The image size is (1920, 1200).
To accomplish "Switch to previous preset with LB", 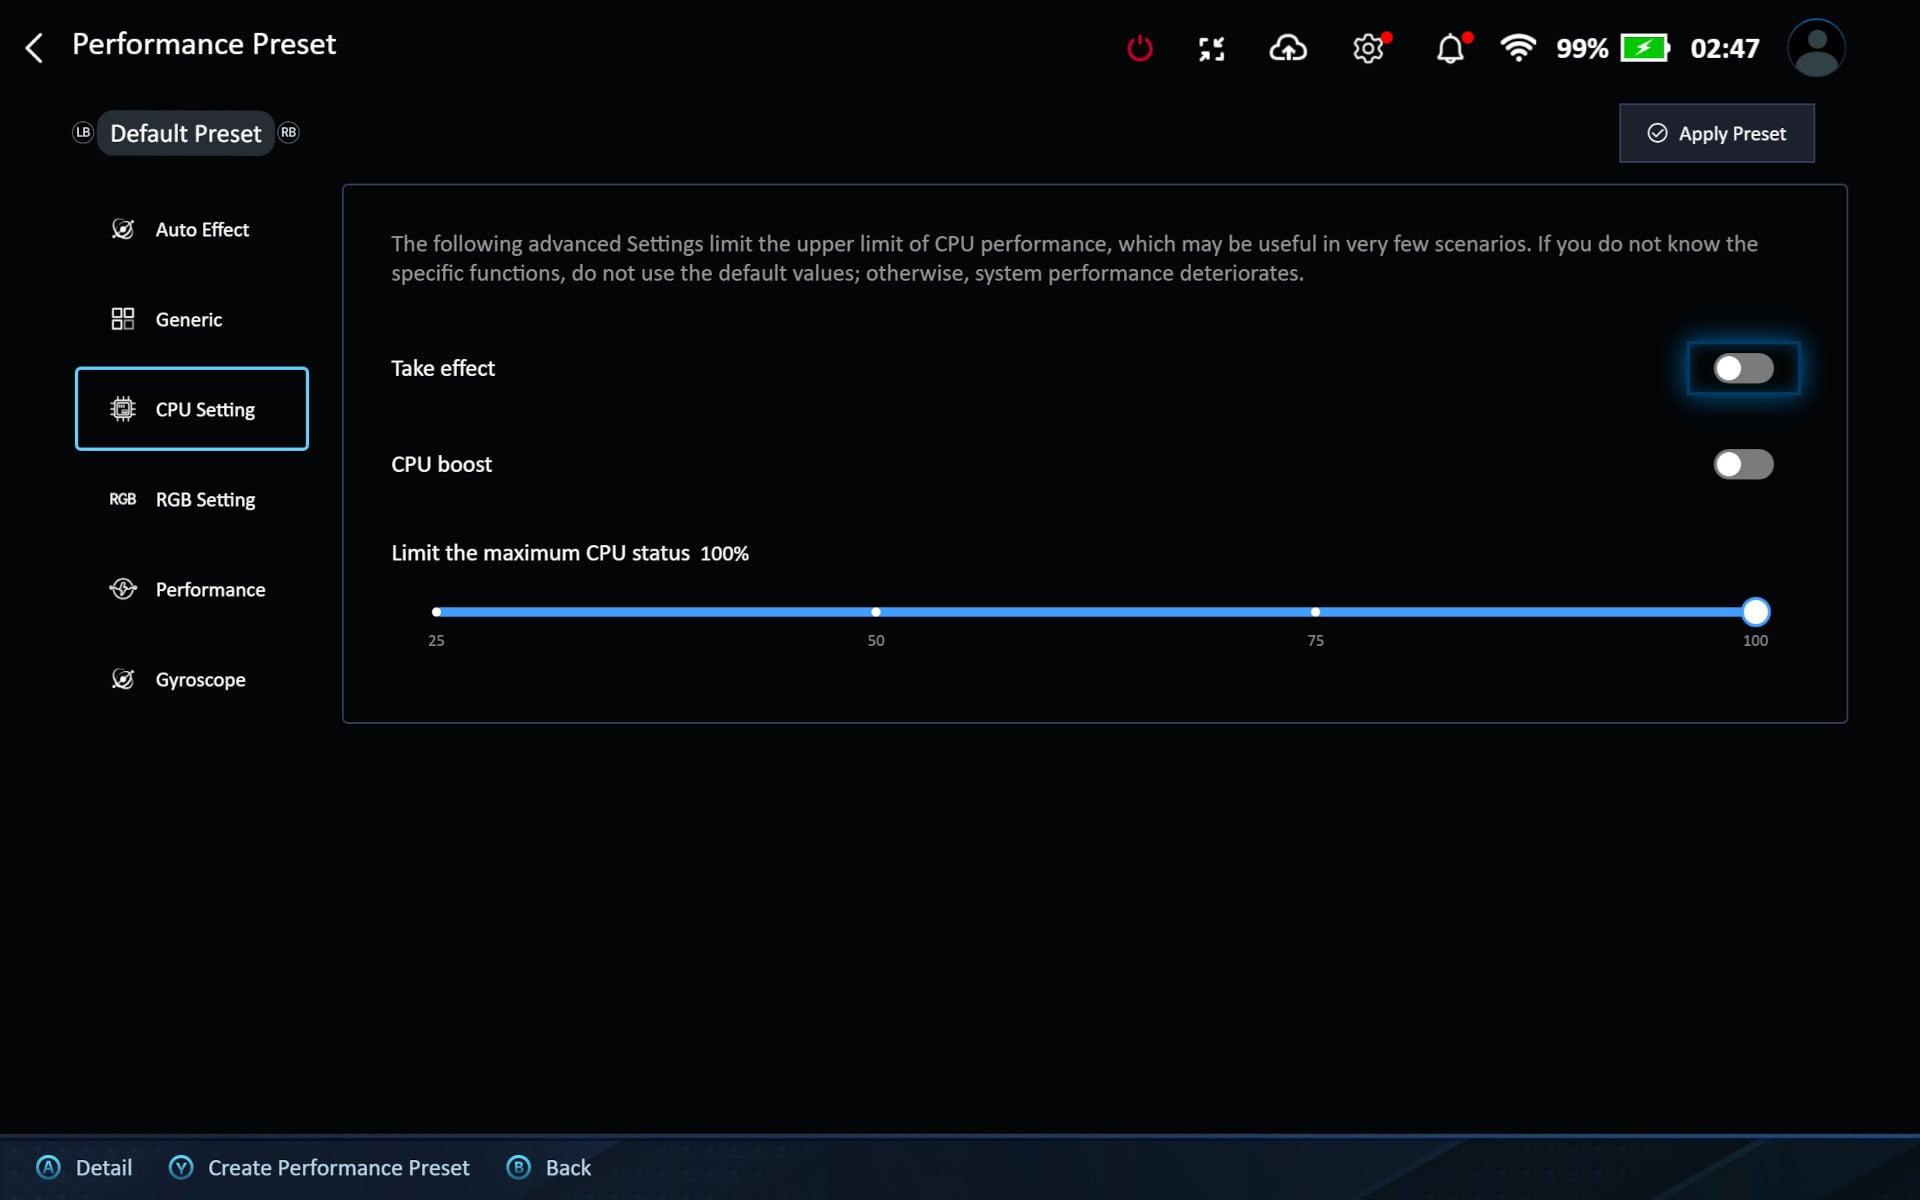I will pos(83,132).
